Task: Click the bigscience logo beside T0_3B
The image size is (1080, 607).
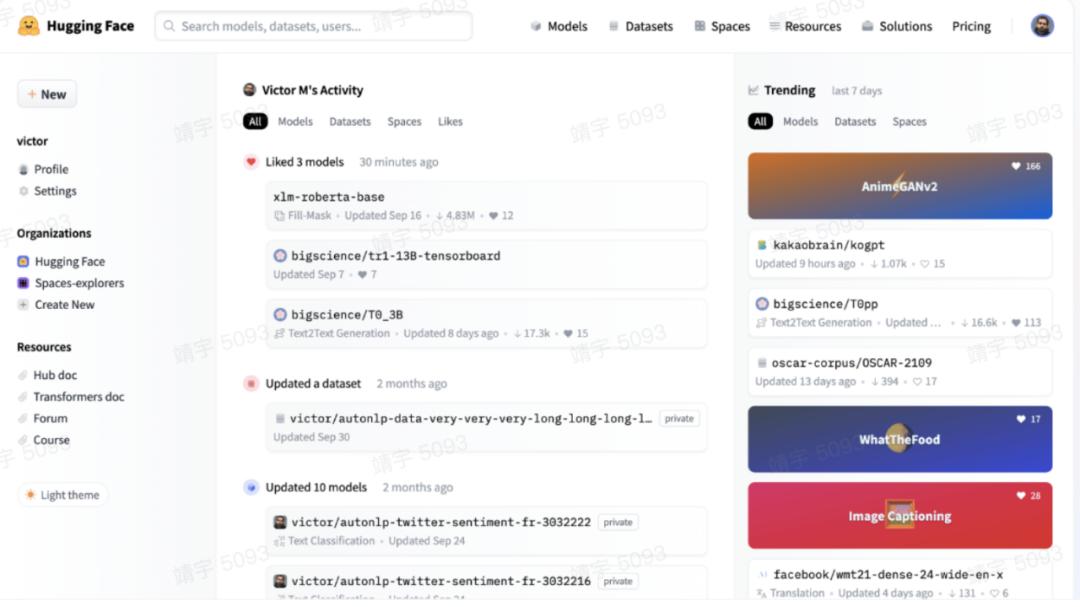Action: [280, 315]
